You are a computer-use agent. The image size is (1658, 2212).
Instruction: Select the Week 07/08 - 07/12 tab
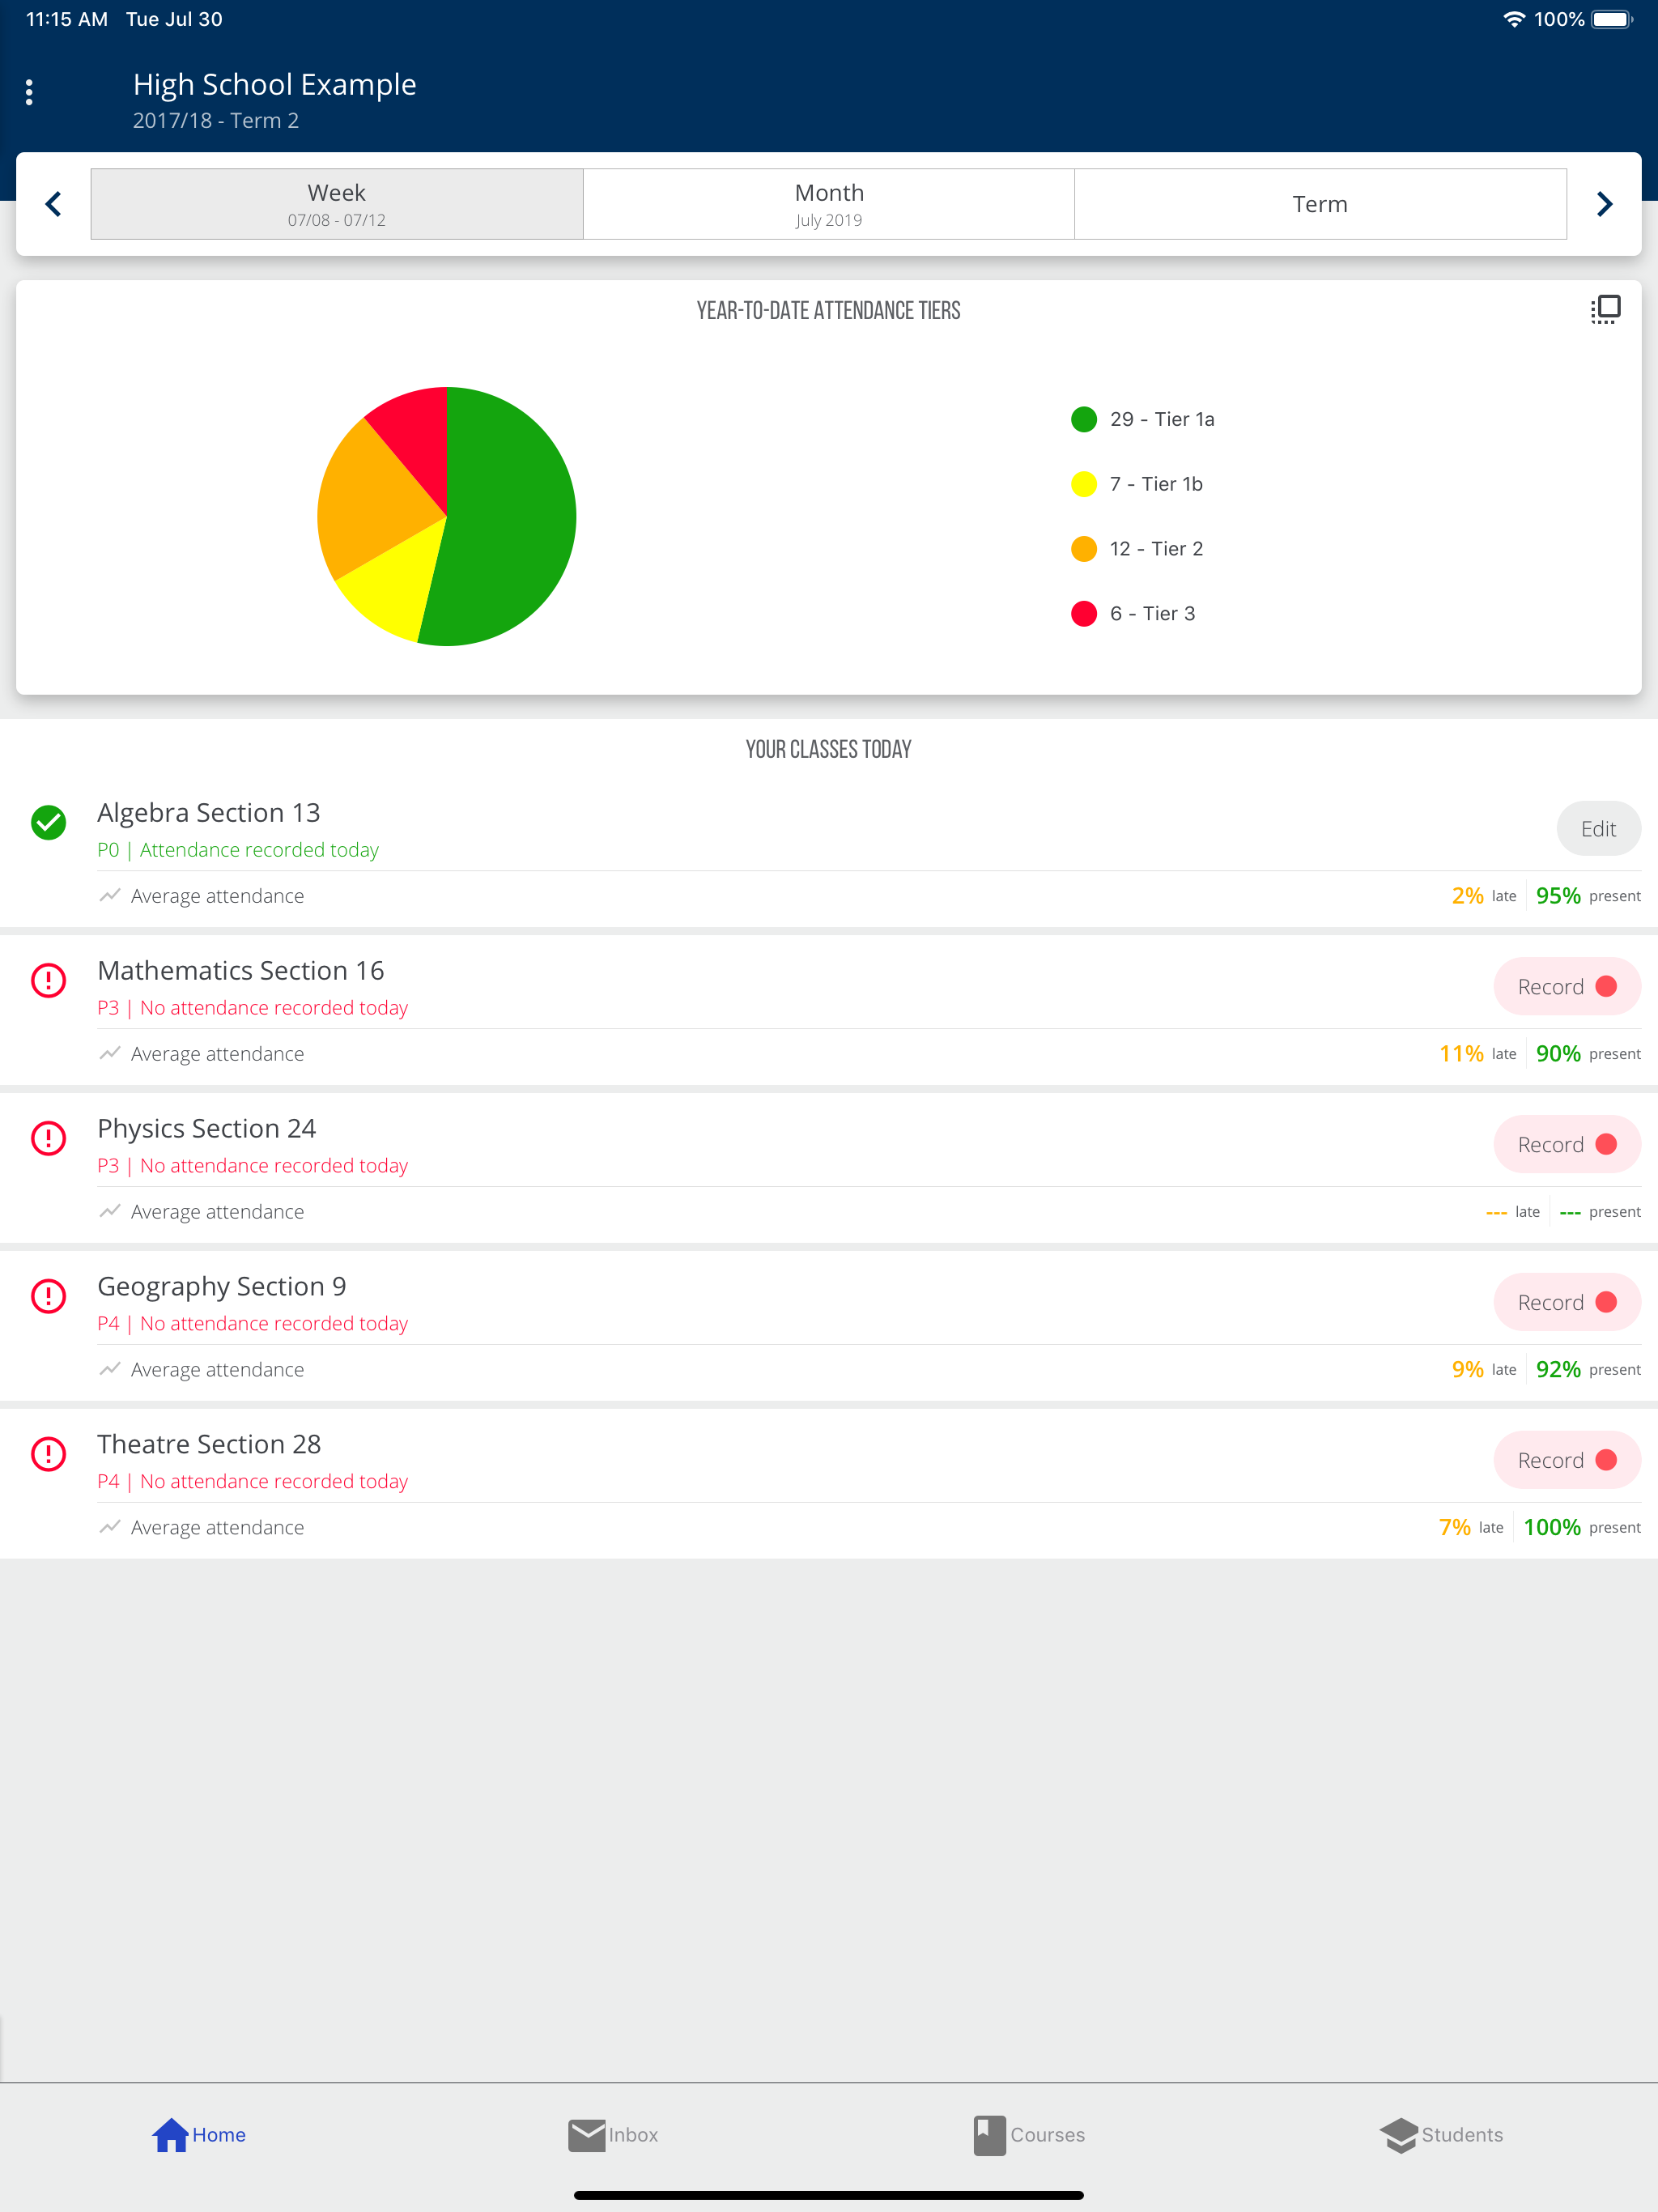coord(337,204)
